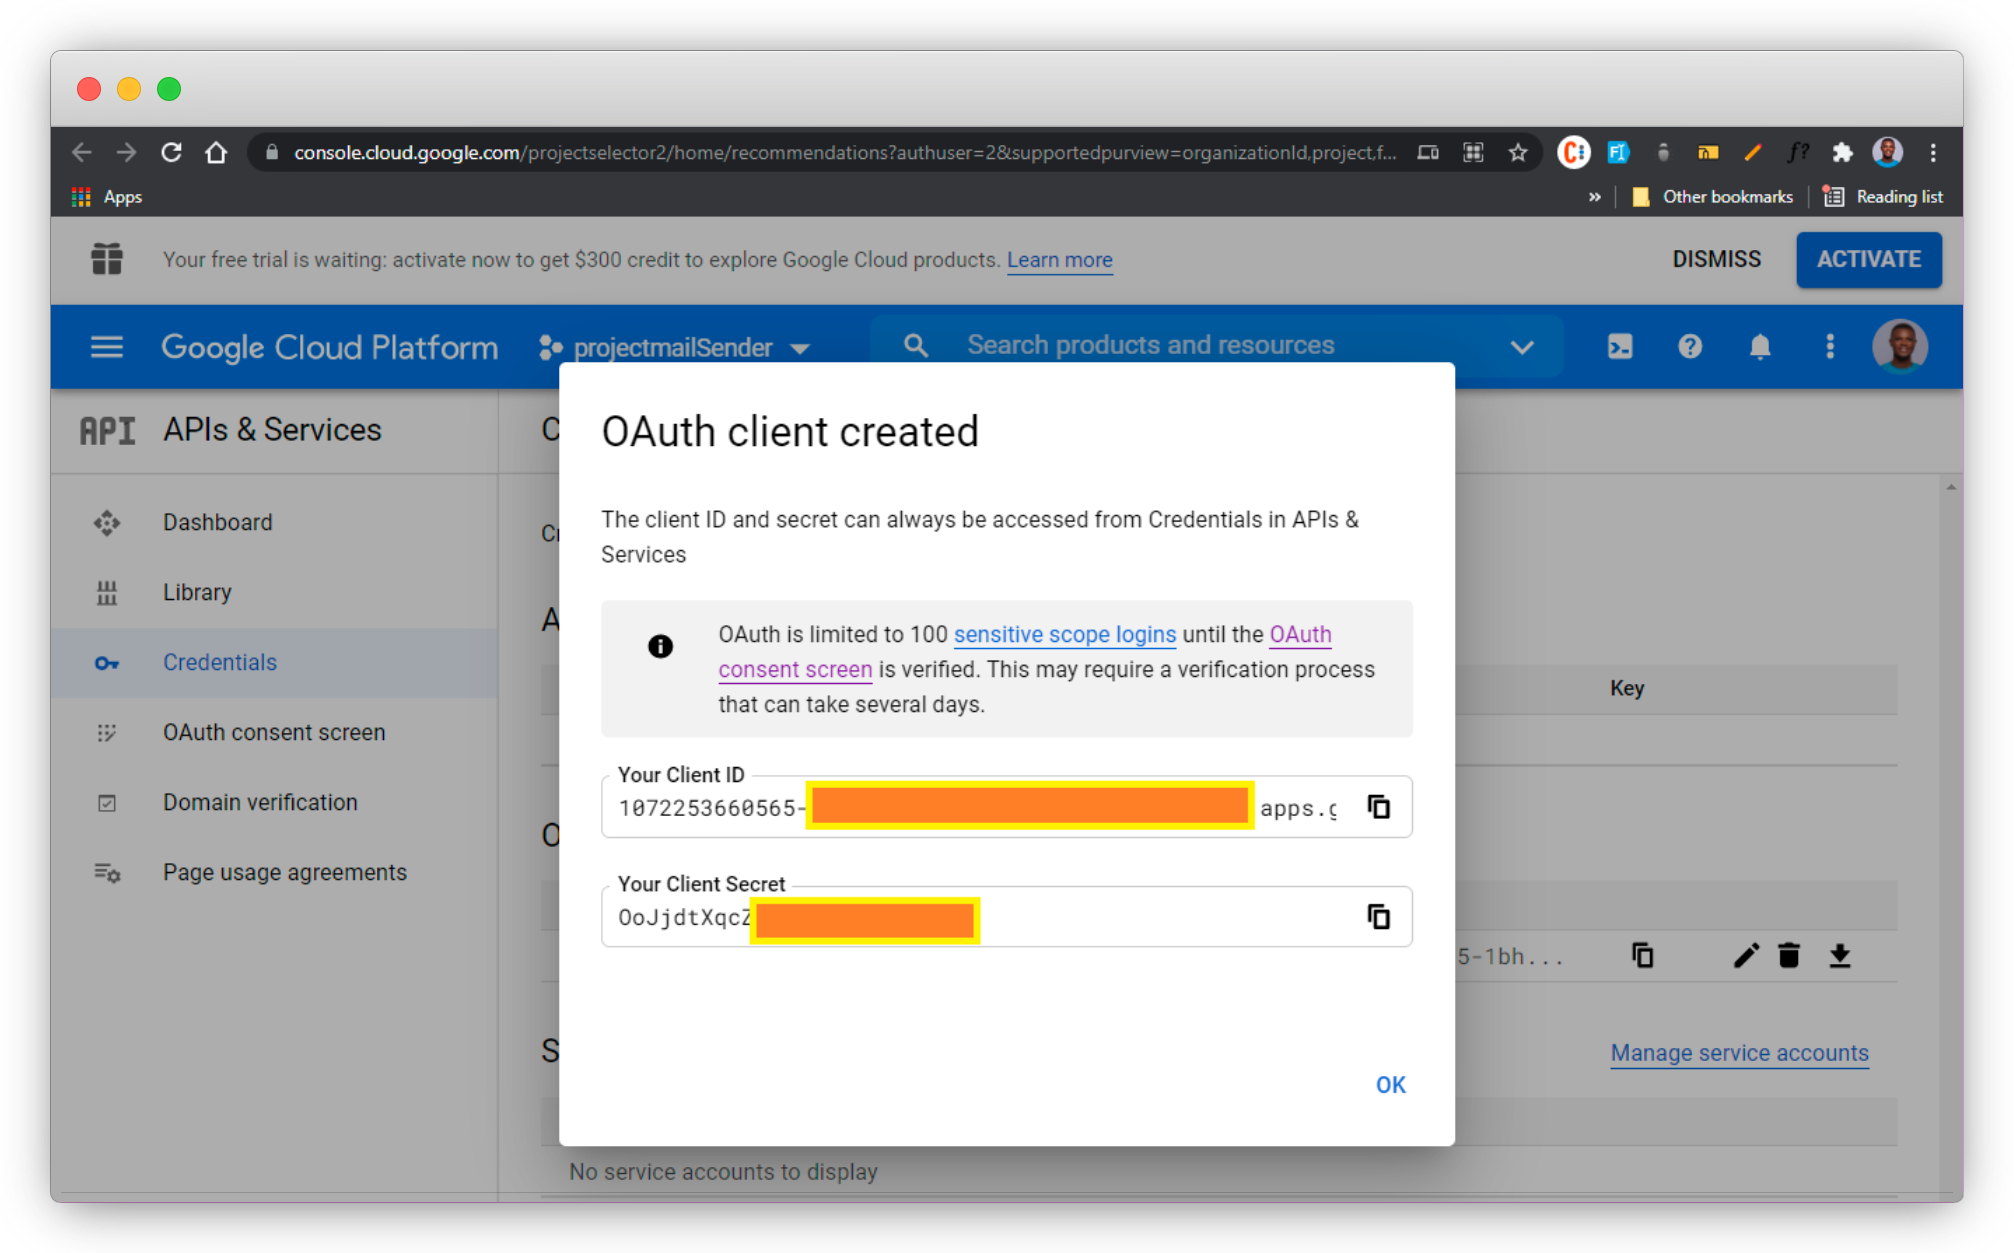Open Page usage agreements
This screenshot has width=2014, height=1253.
pyautogui.click(x=275, y=872)
